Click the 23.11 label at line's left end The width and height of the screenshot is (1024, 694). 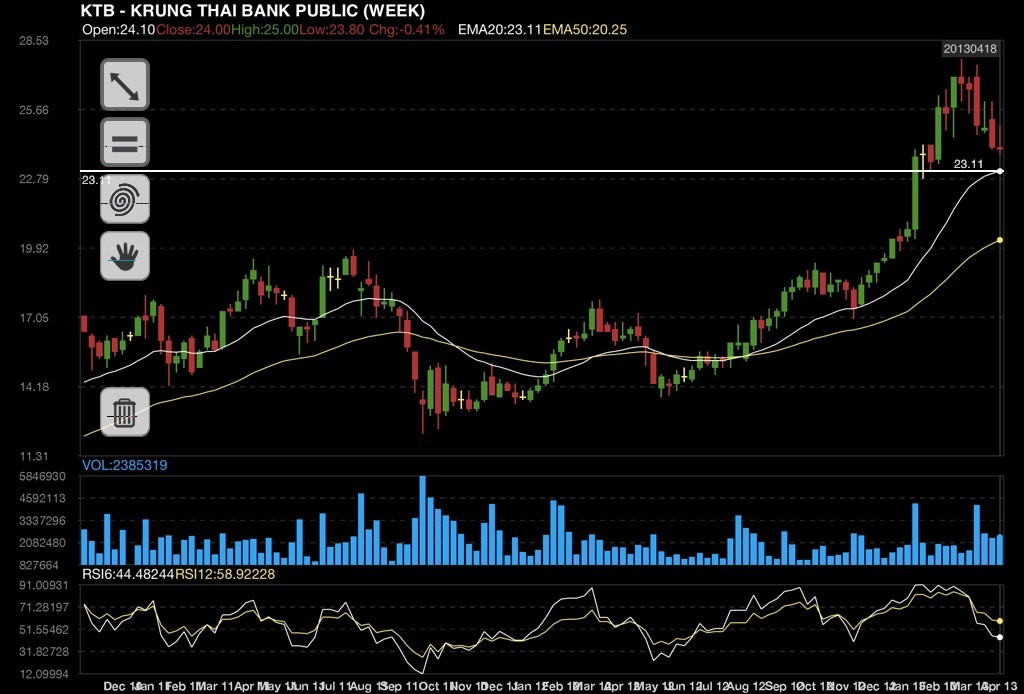point(96,180)
